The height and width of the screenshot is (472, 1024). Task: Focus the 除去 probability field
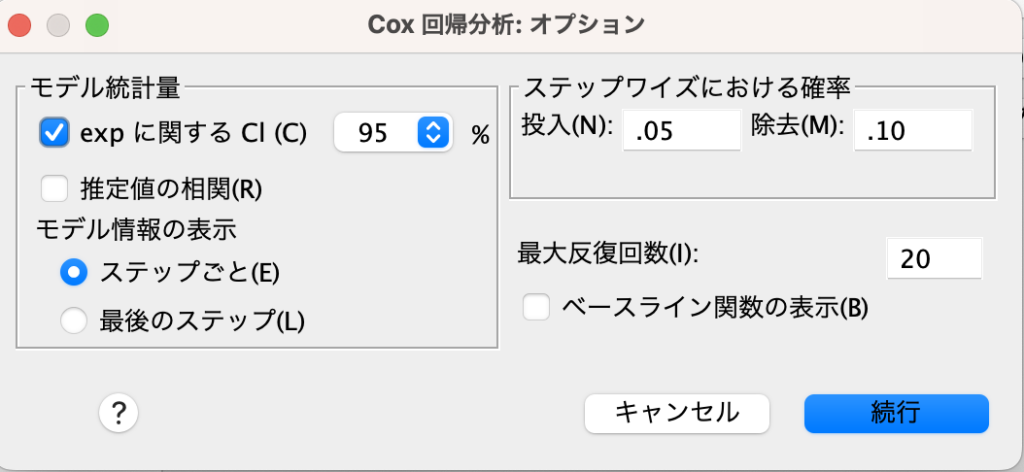tap(913, 131)
